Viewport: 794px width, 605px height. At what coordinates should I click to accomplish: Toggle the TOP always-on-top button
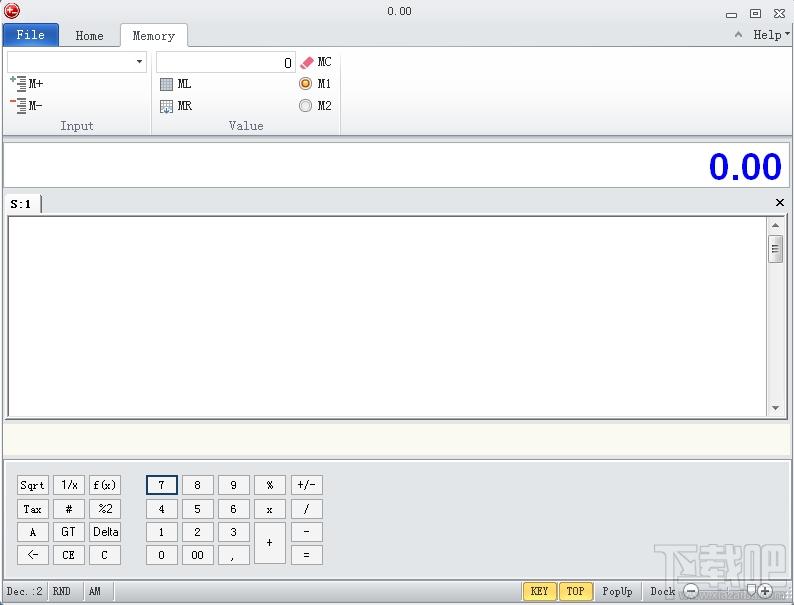(575, 591)
